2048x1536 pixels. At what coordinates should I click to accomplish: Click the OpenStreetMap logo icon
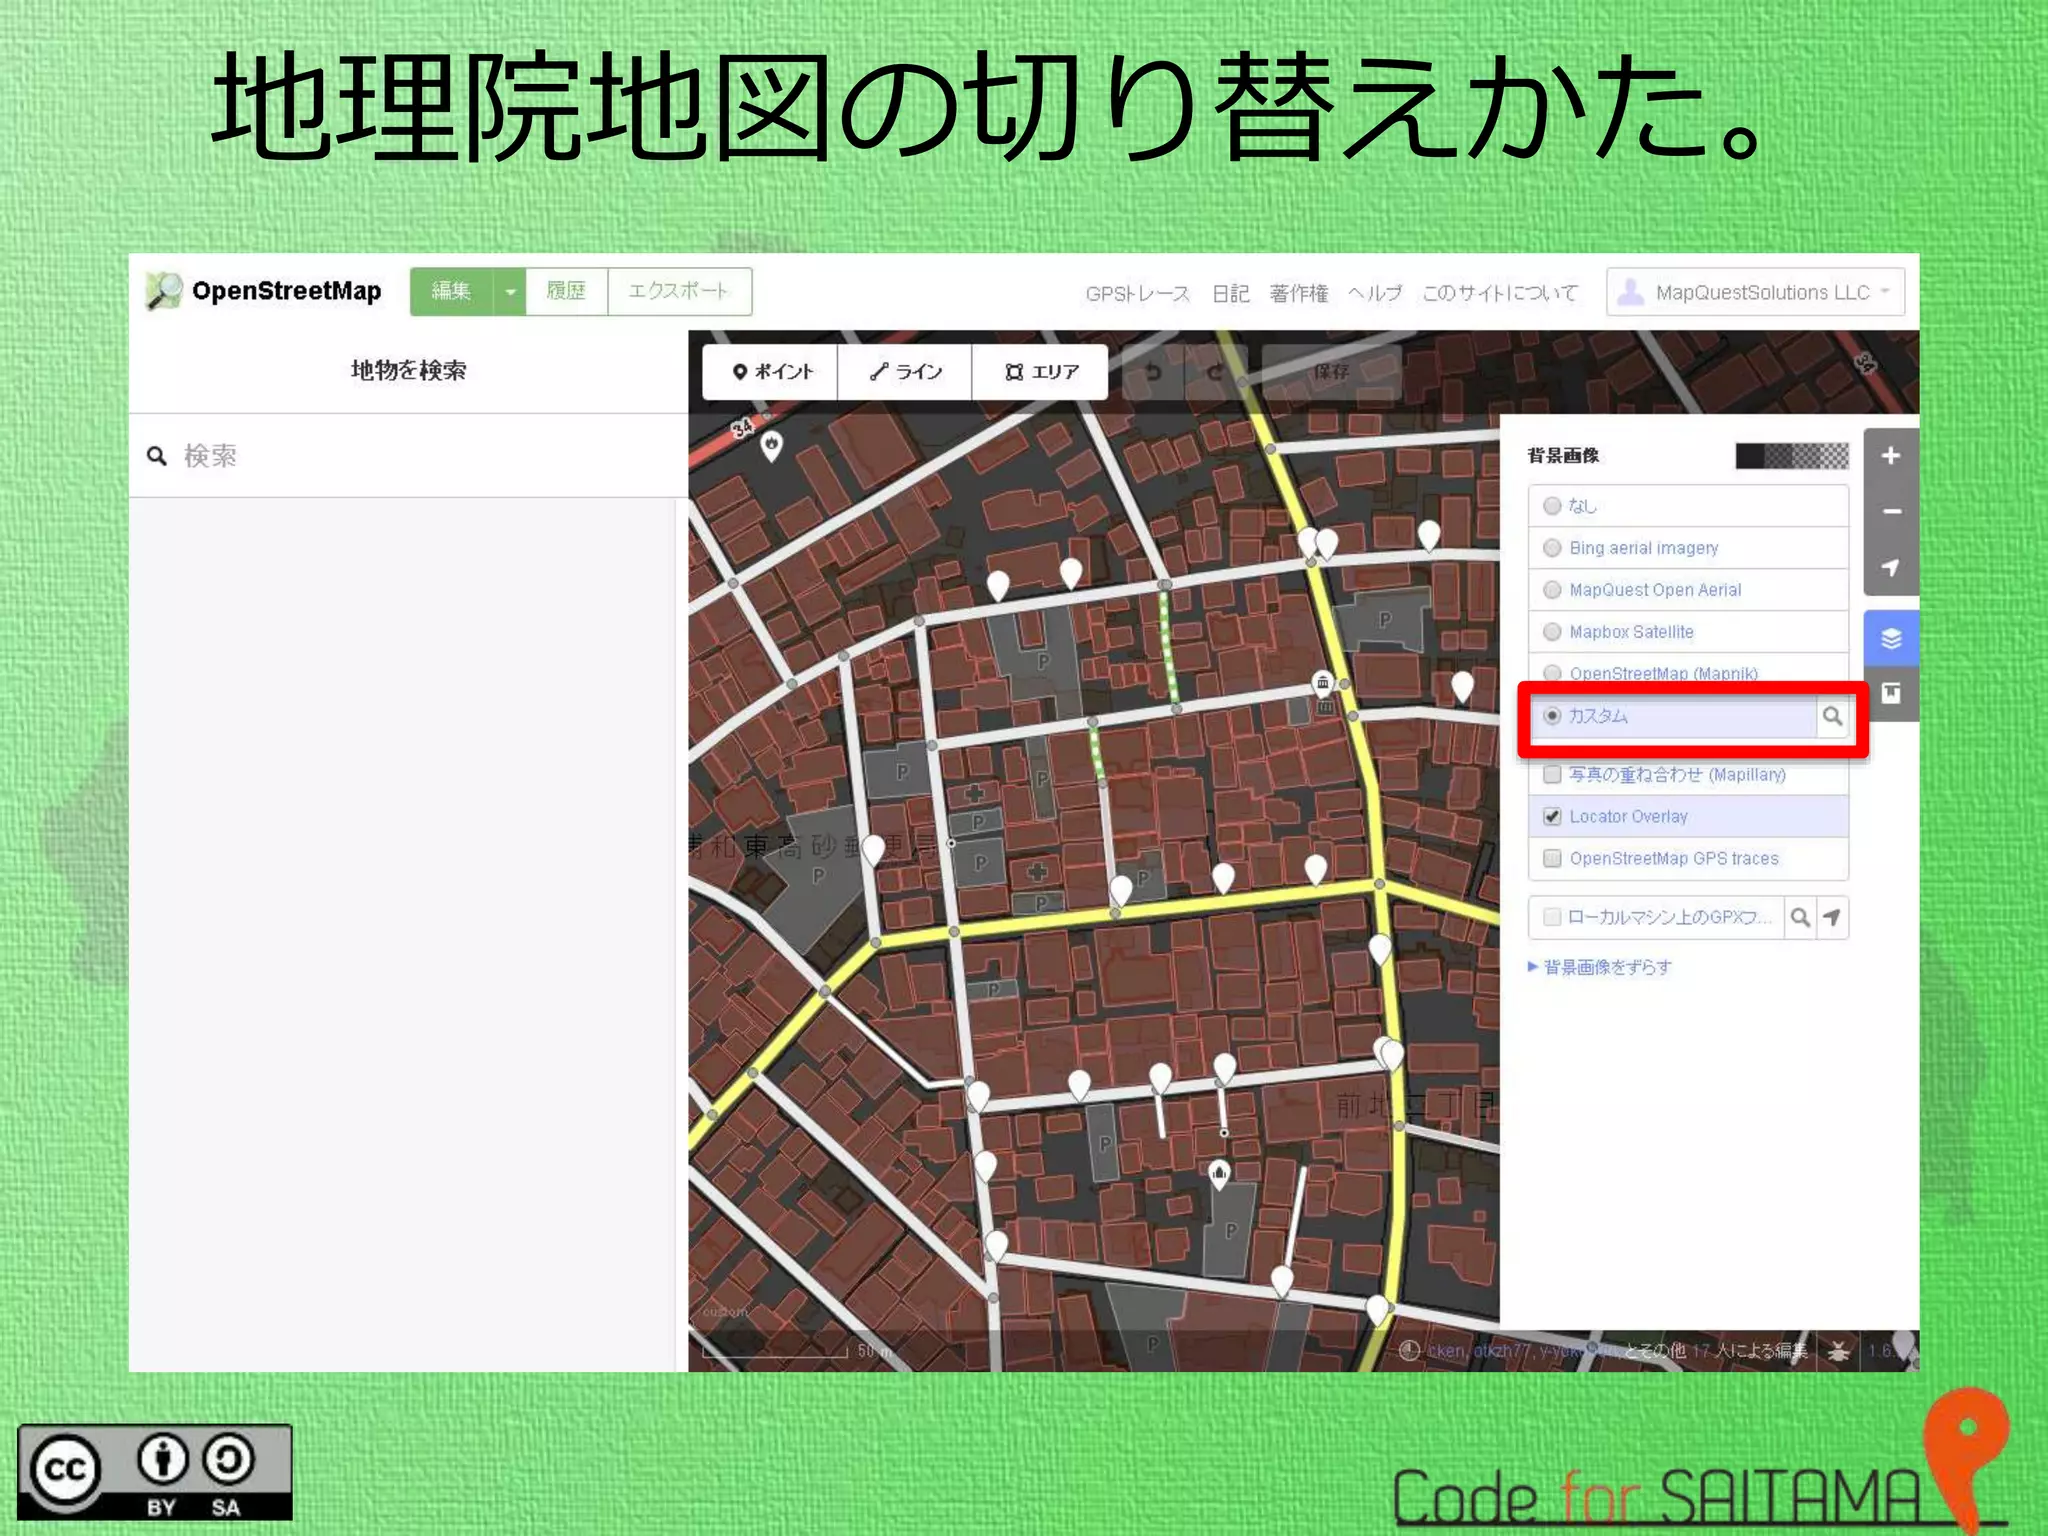(163, 291)
